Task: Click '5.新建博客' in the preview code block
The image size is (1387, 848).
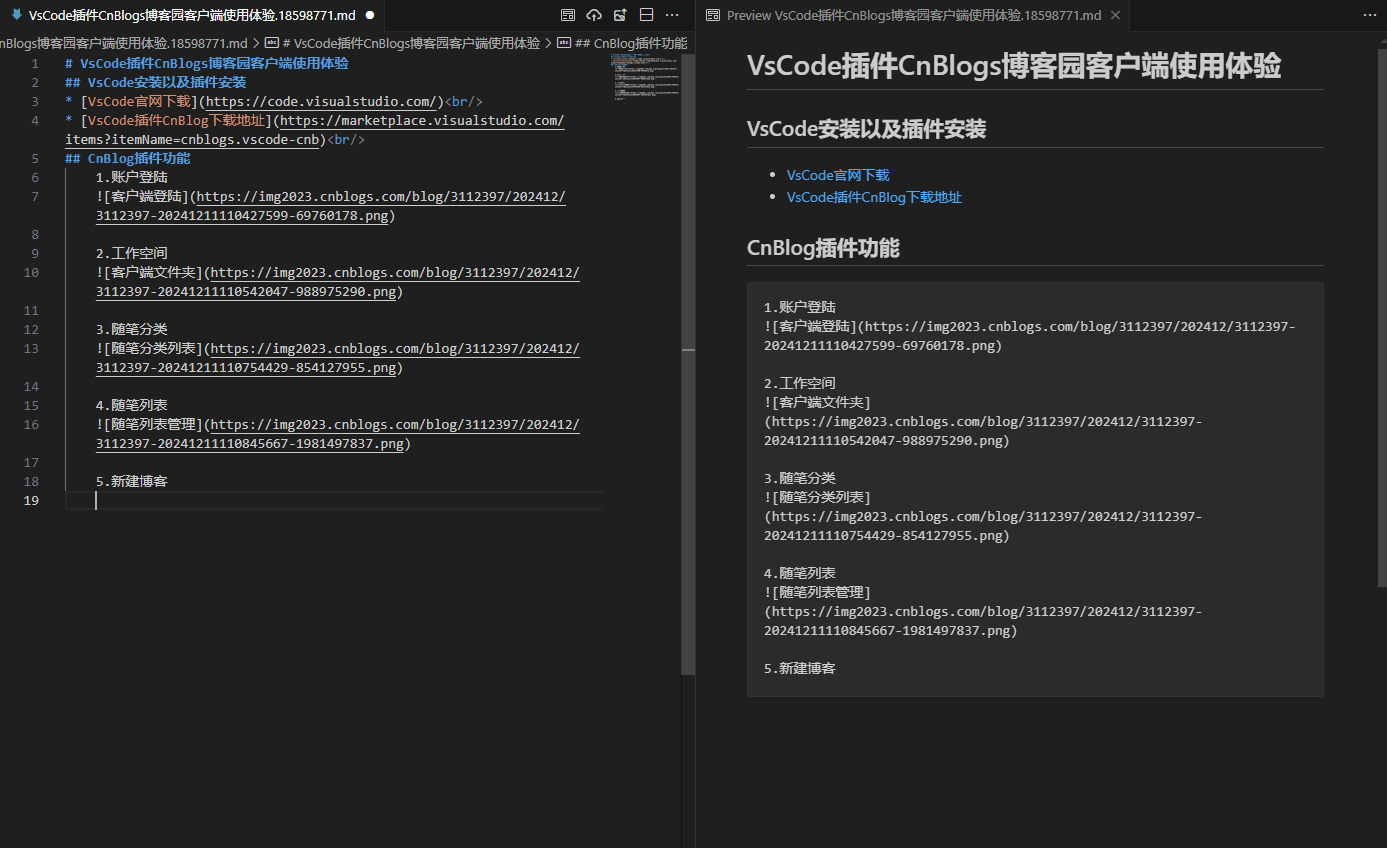Action: click(x=800, y=668)
